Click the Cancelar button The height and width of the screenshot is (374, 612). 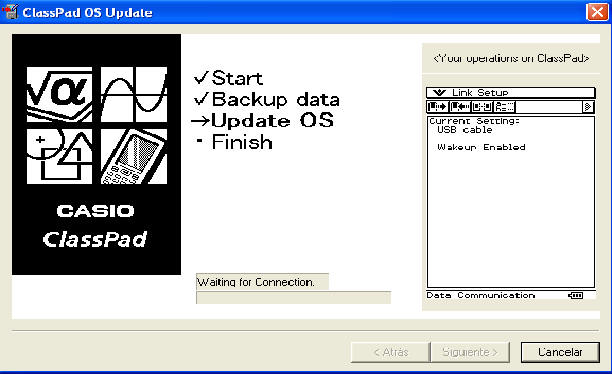pos(560,352)
